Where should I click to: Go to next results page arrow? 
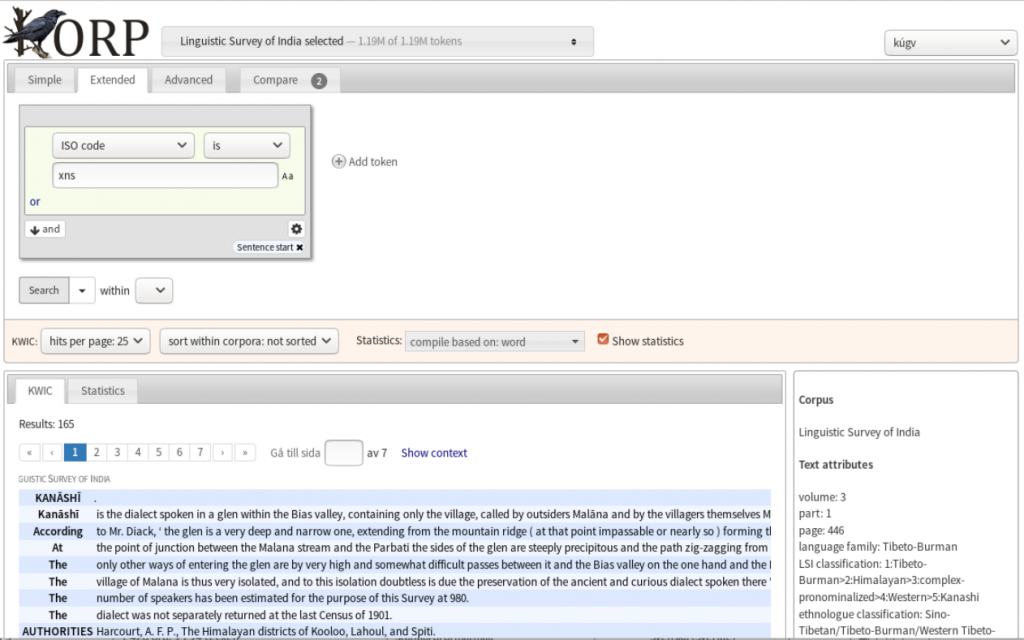(223, 453)
